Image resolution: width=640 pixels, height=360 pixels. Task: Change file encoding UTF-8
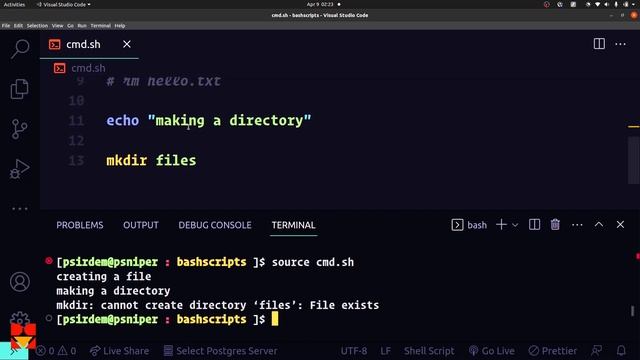click(x=353, y=351)
